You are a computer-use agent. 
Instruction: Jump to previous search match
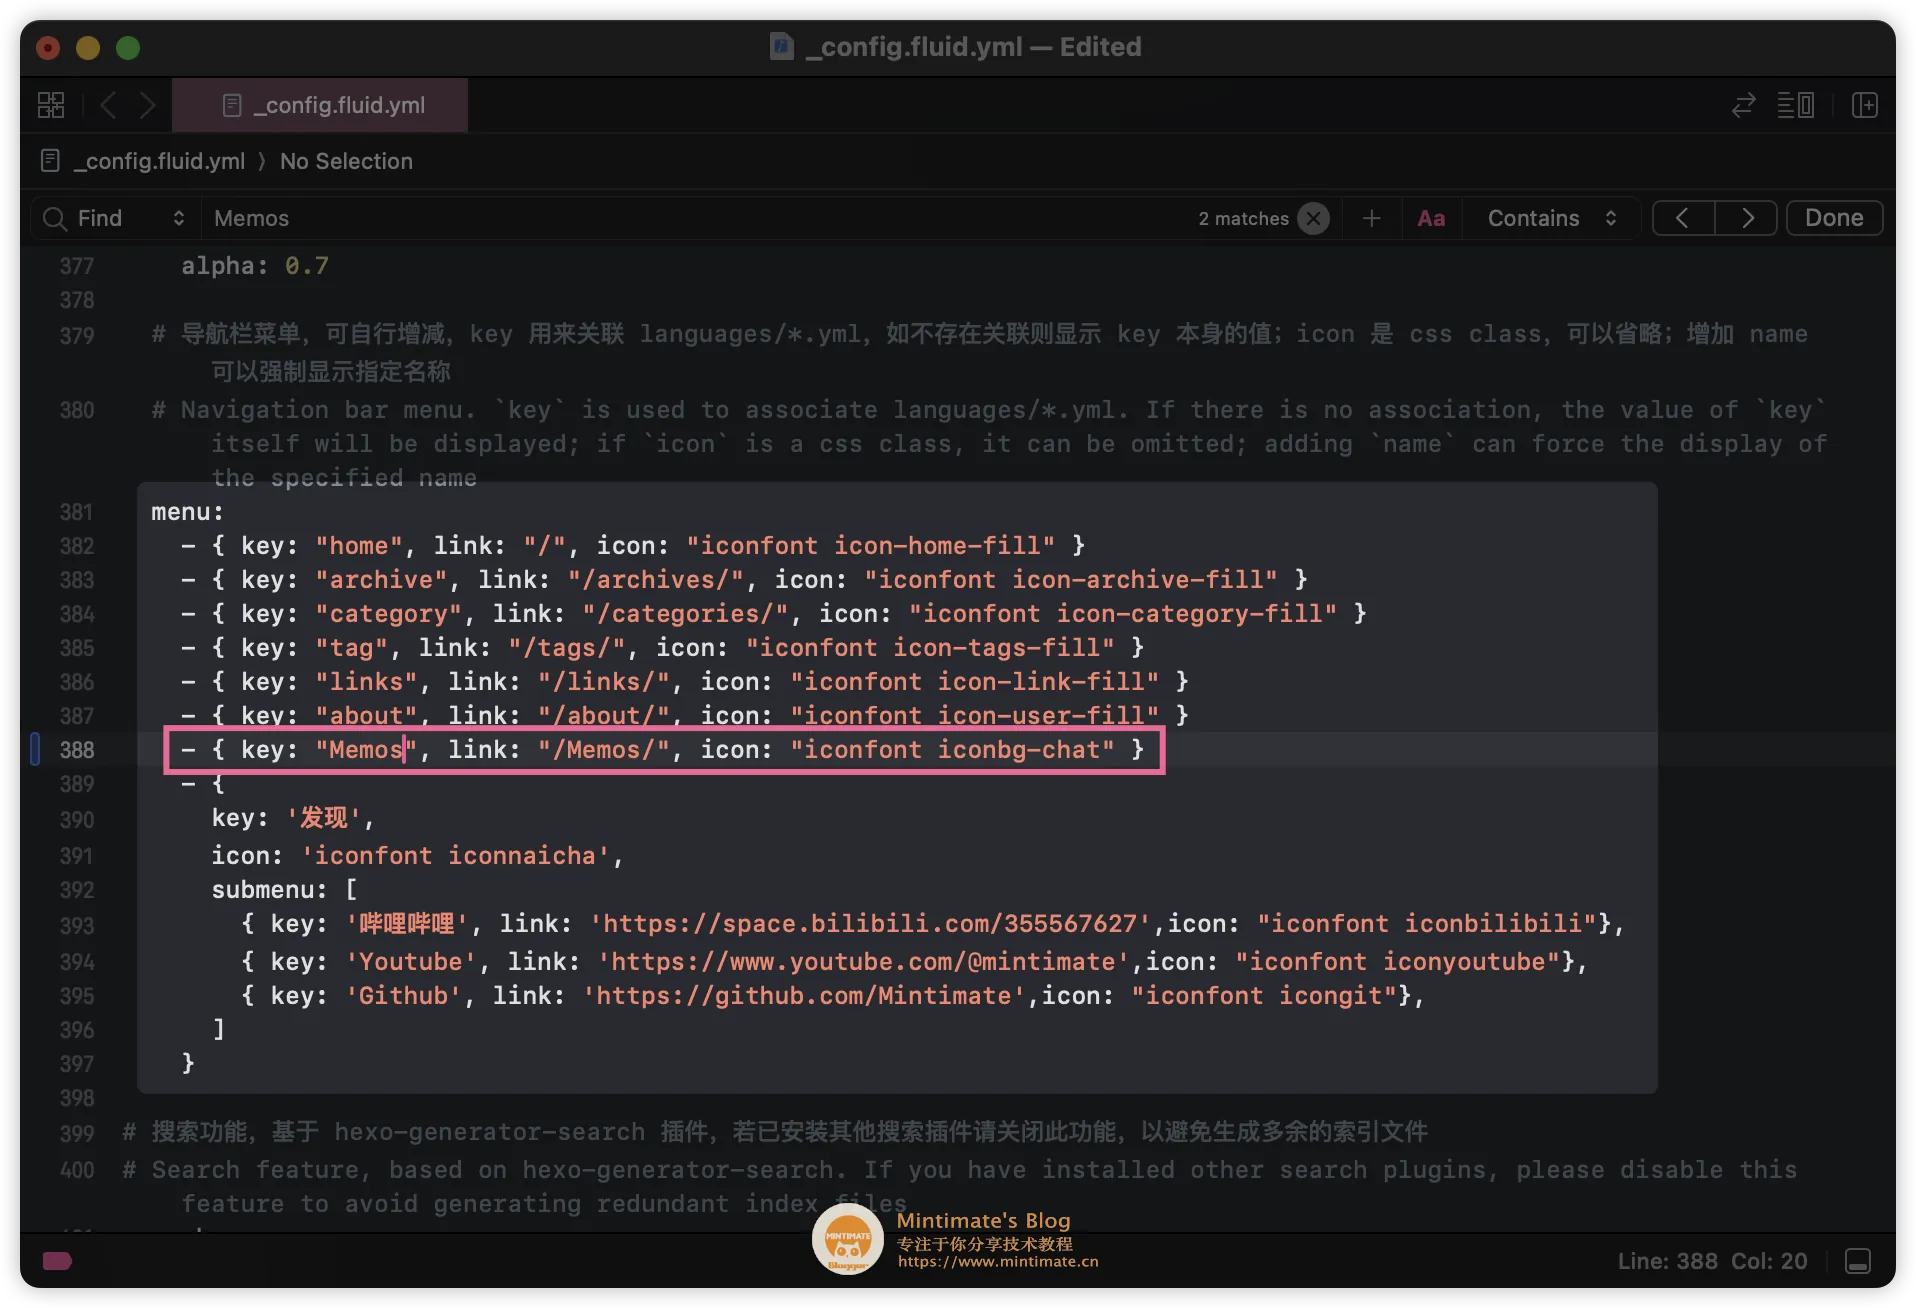1683,218
